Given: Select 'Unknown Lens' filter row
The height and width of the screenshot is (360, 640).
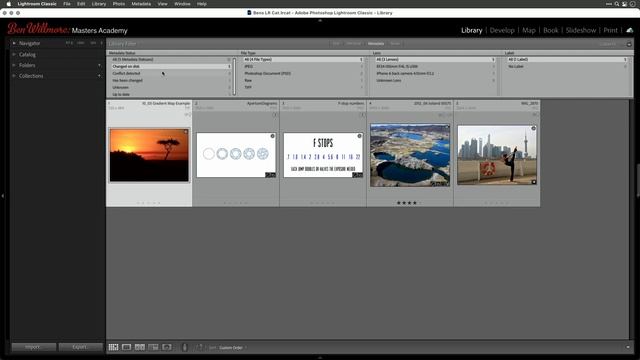Looking at the screenshot, I should [435, 80].
